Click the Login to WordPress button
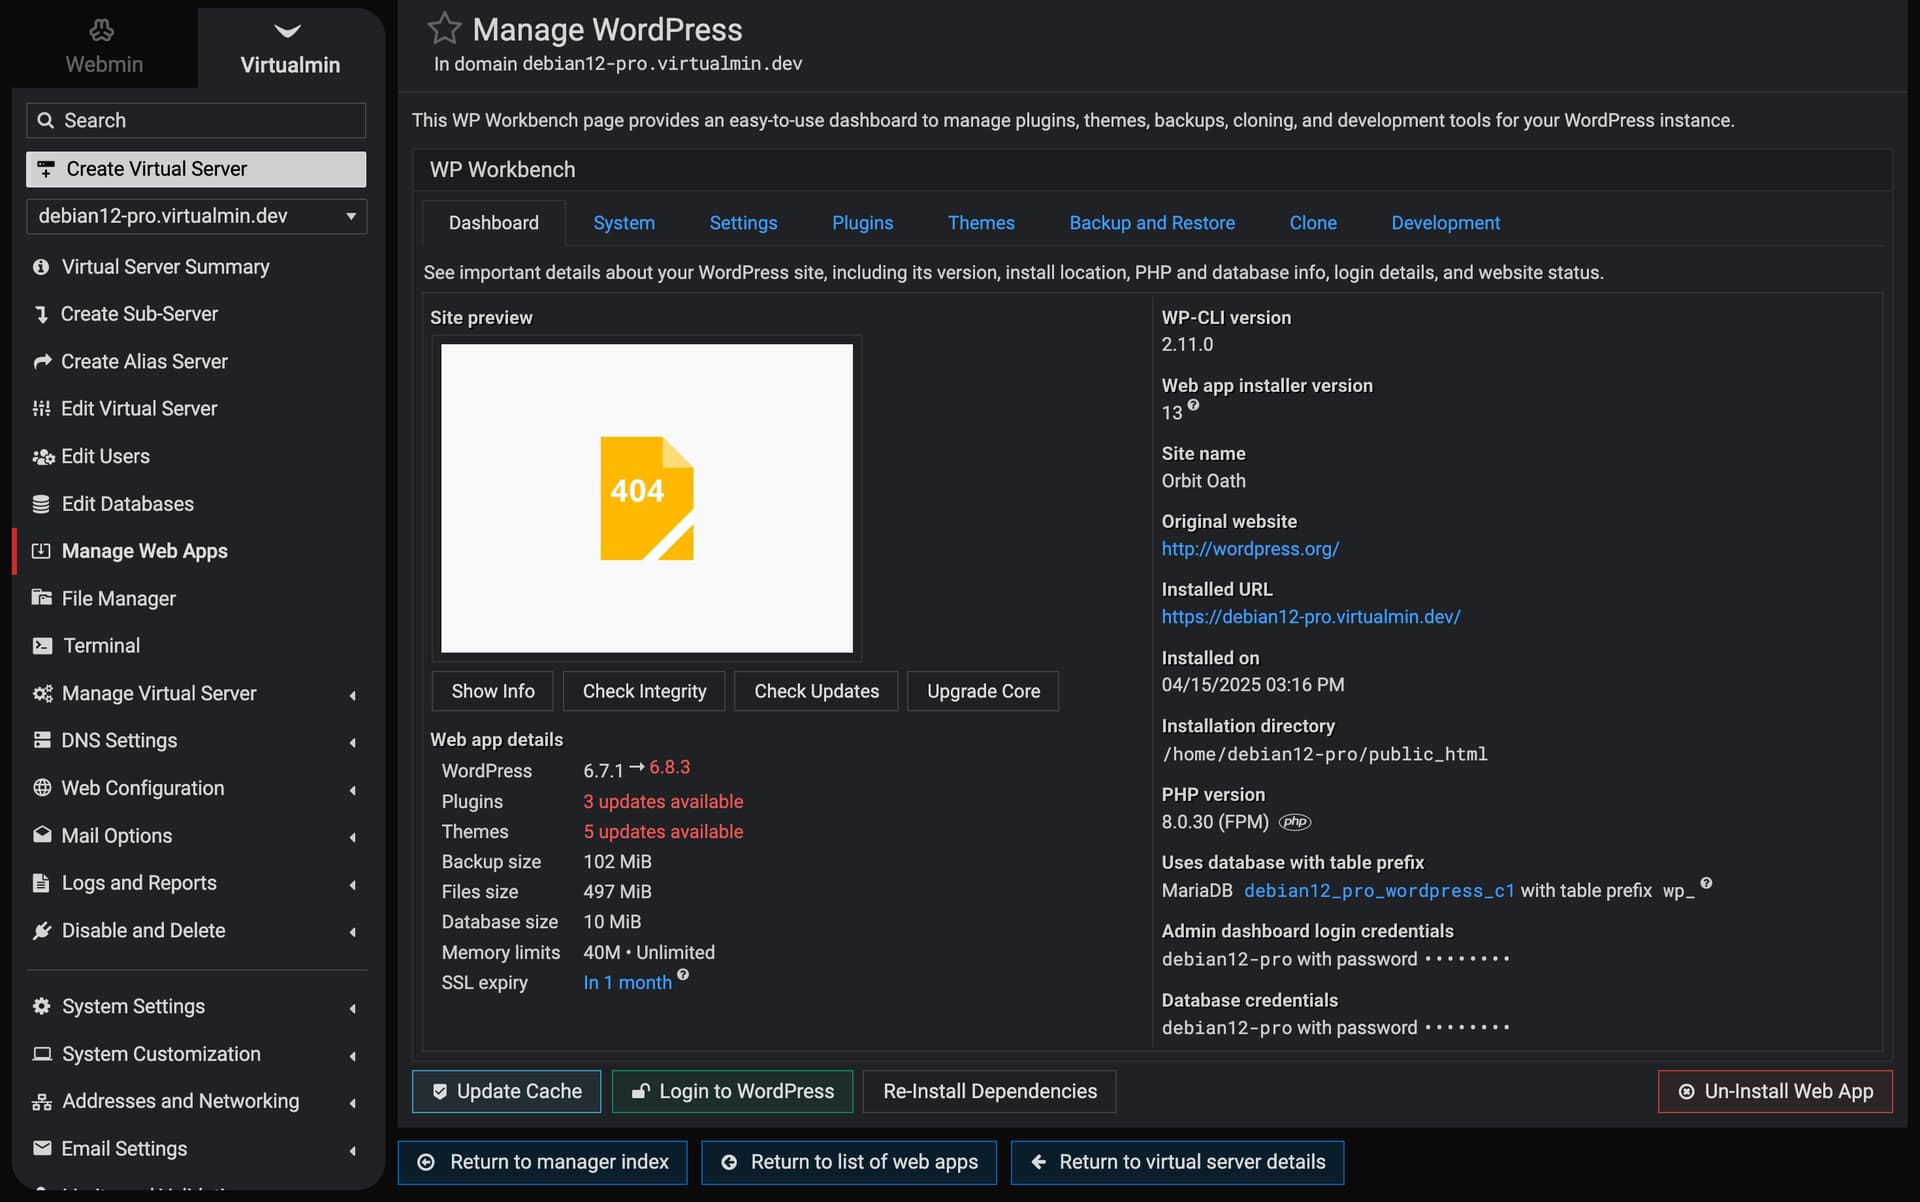Screen dimensions: 1920x1202 [732, 1091]
